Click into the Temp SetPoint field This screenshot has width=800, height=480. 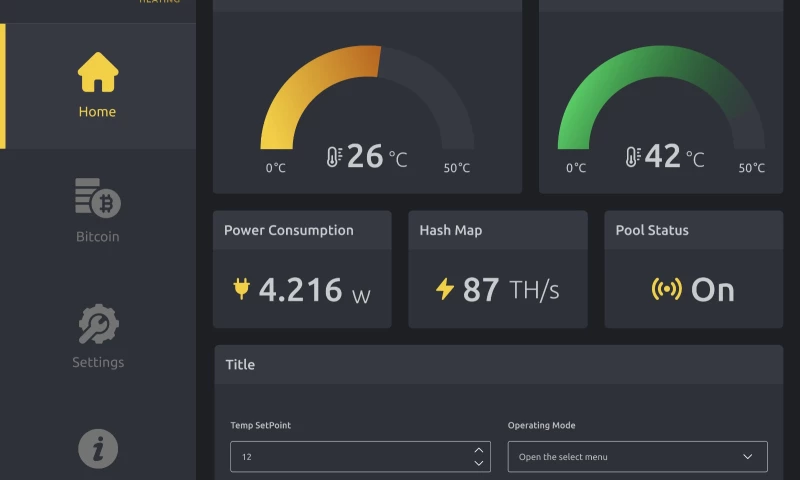pyautogui.click(x=345, y=457)
